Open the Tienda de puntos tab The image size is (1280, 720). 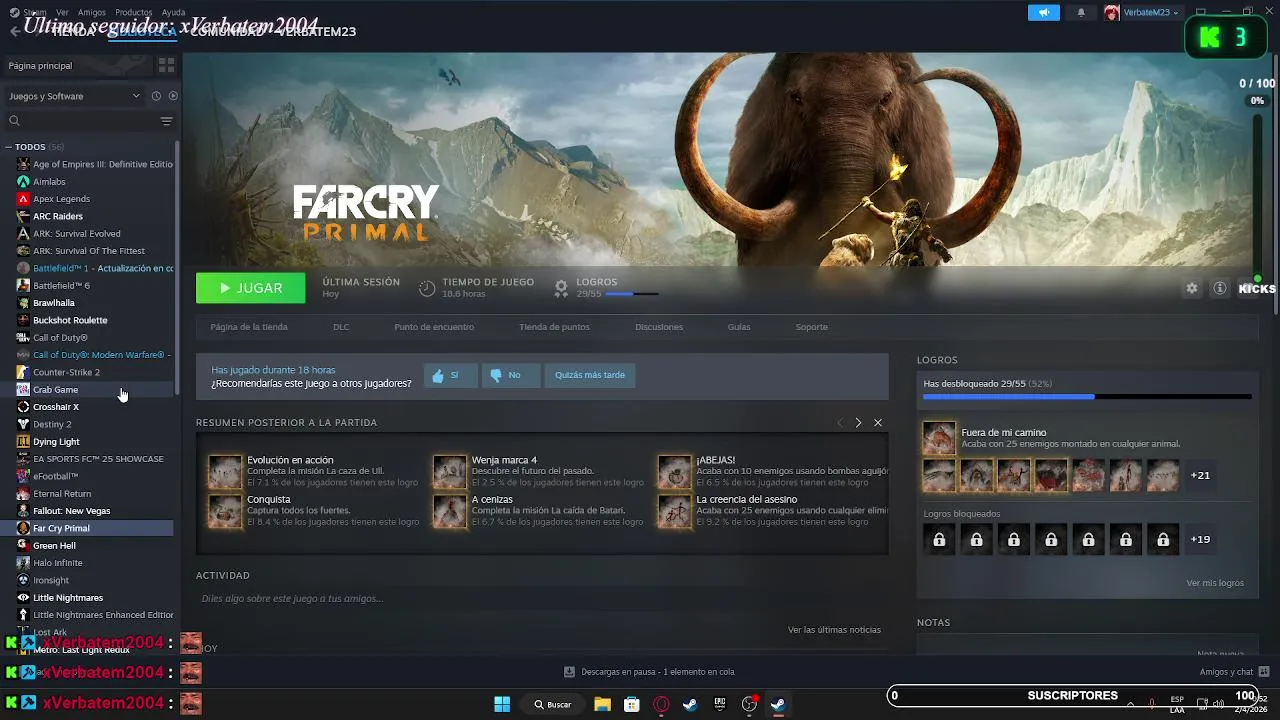(554, 327)
